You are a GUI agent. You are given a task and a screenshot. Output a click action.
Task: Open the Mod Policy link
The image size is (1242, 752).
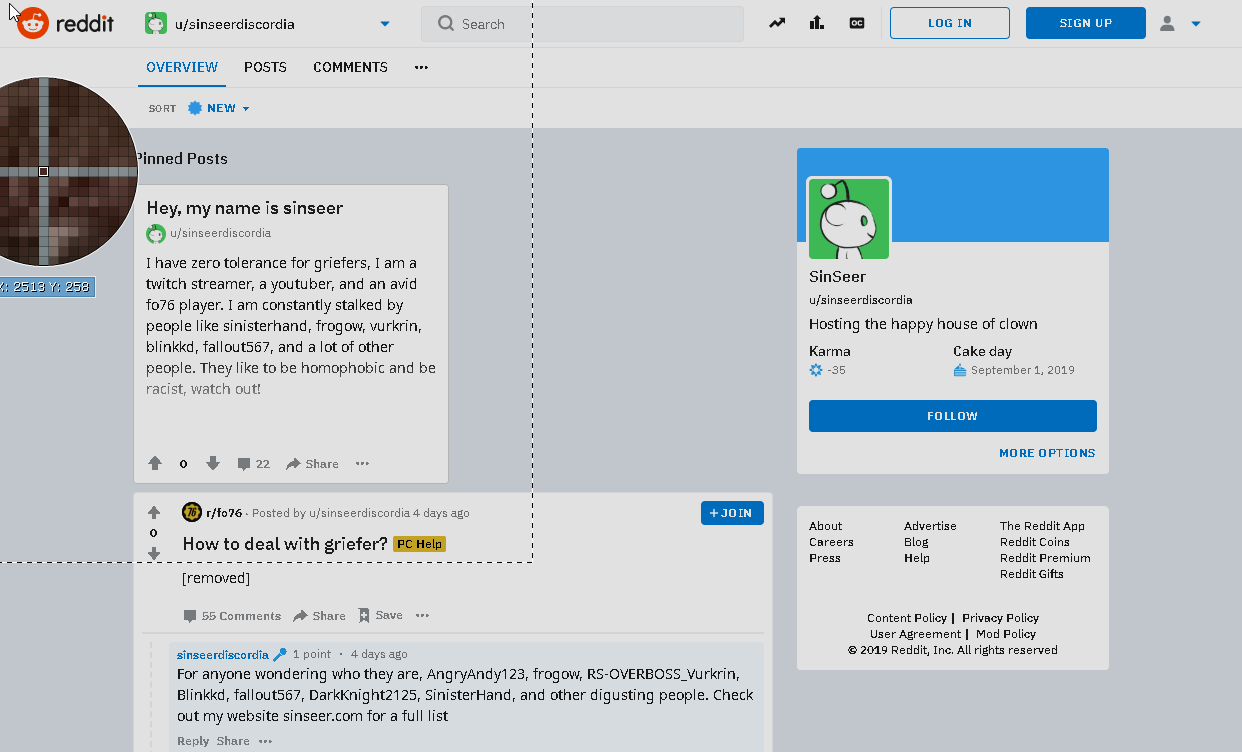coord(1006,634)
